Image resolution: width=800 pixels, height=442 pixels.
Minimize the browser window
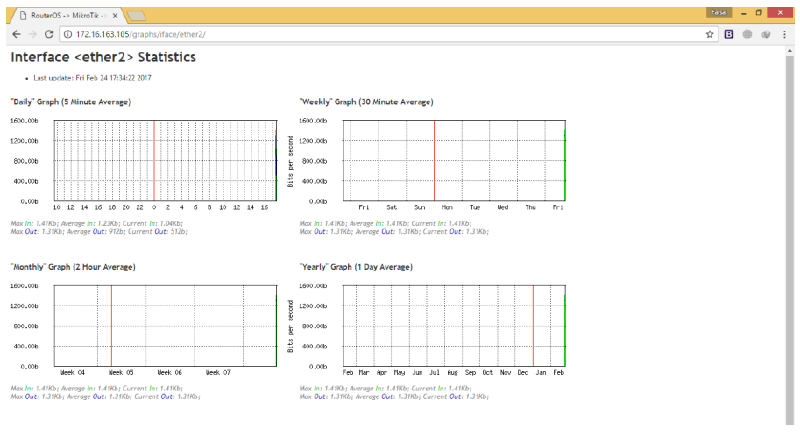743,13
